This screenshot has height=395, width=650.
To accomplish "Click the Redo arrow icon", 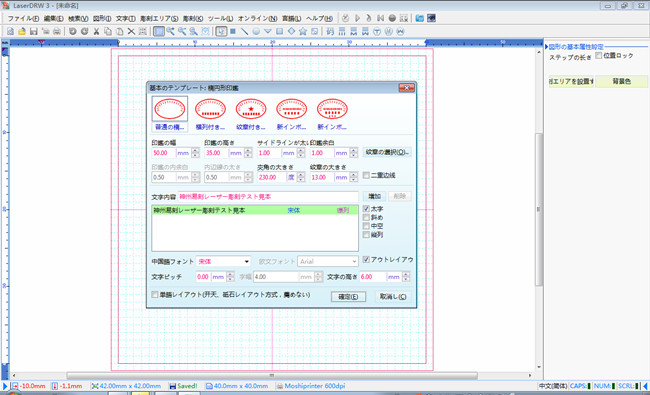I will 85,32.
